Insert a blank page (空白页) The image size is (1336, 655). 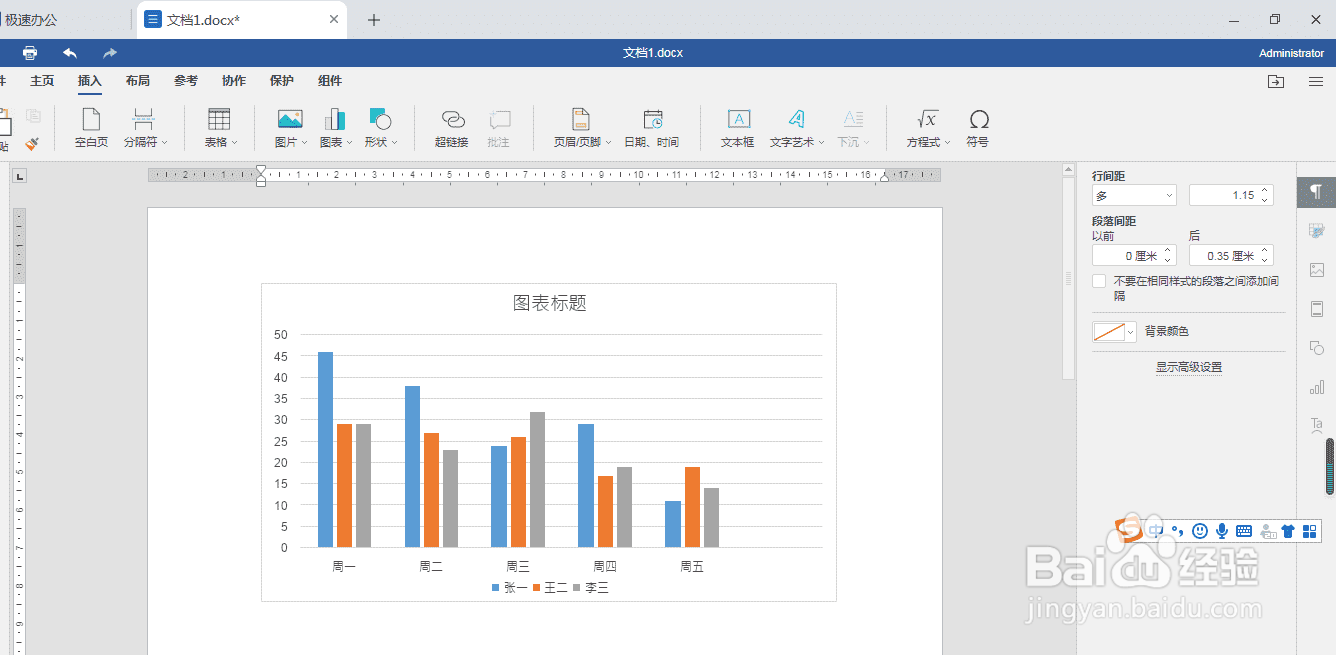pos(91,128)
